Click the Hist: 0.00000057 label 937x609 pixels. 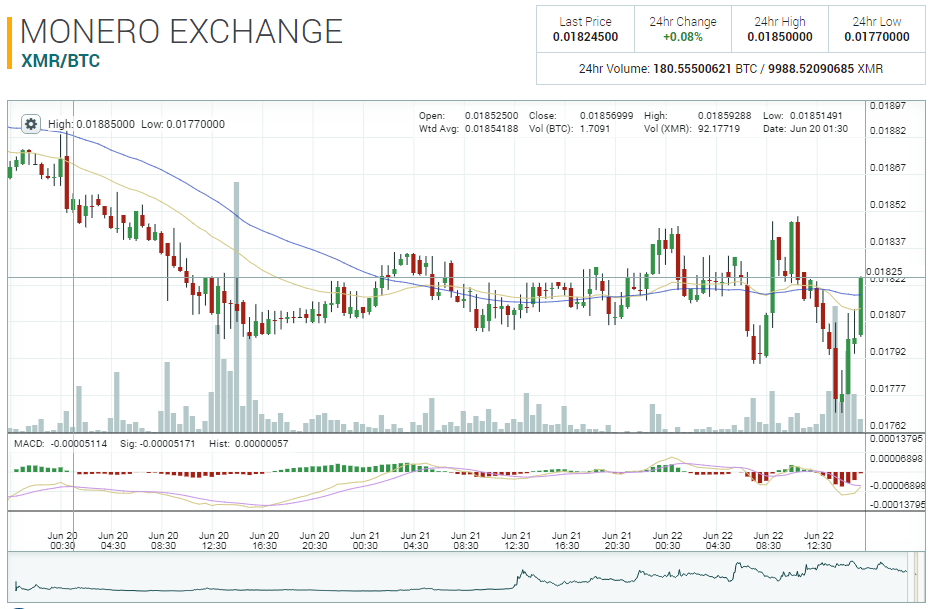point(249,443)
